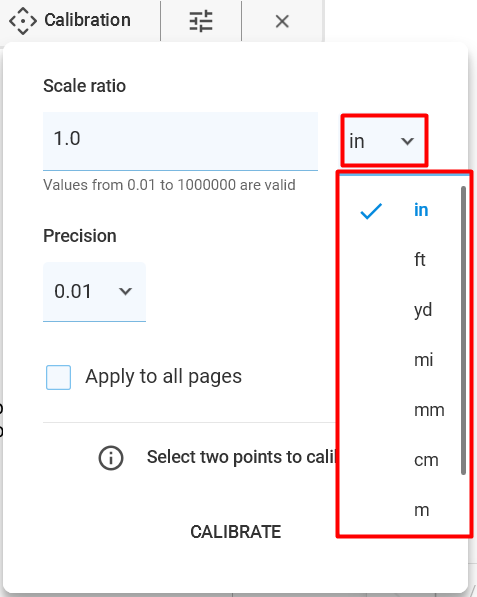Select cm unit option
This screenshot has width=477, height=597.
point(426,460)
